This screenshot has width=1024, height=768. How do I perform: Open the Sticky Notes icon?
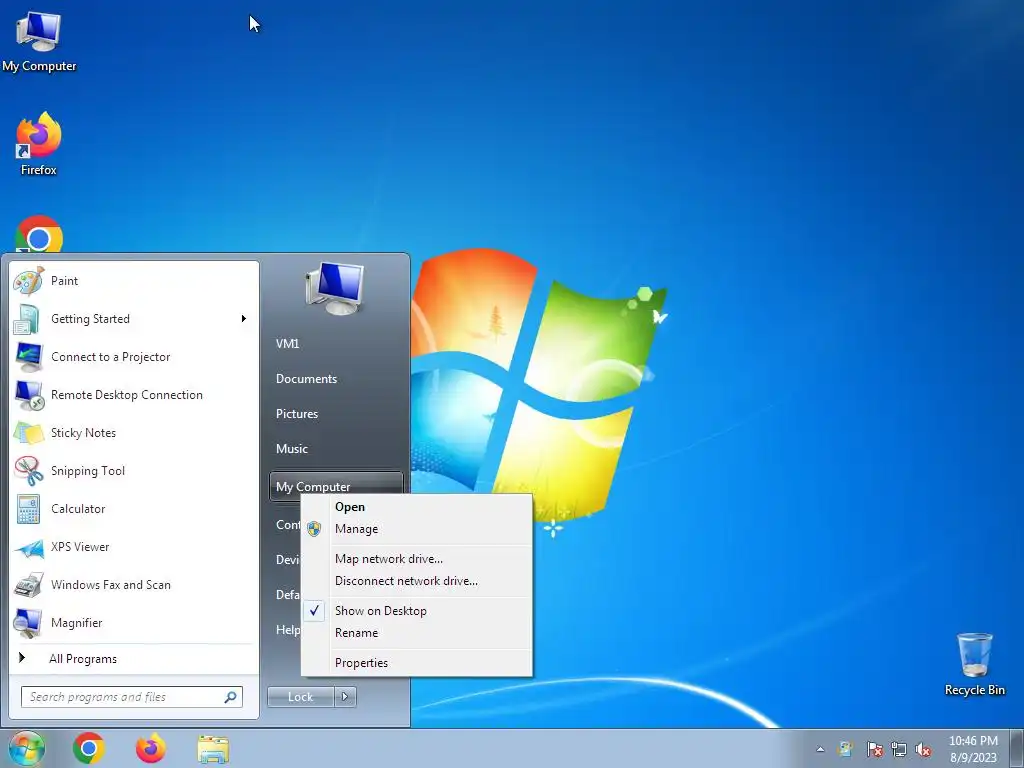(28, 433)
